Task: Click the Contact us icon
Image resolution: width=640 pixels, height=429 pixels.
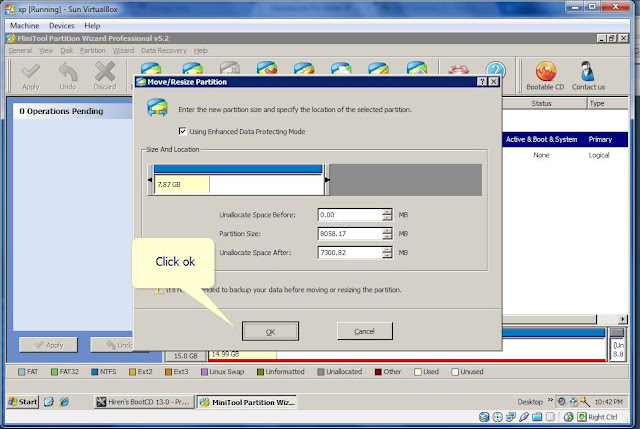Action: coord(588,76)
